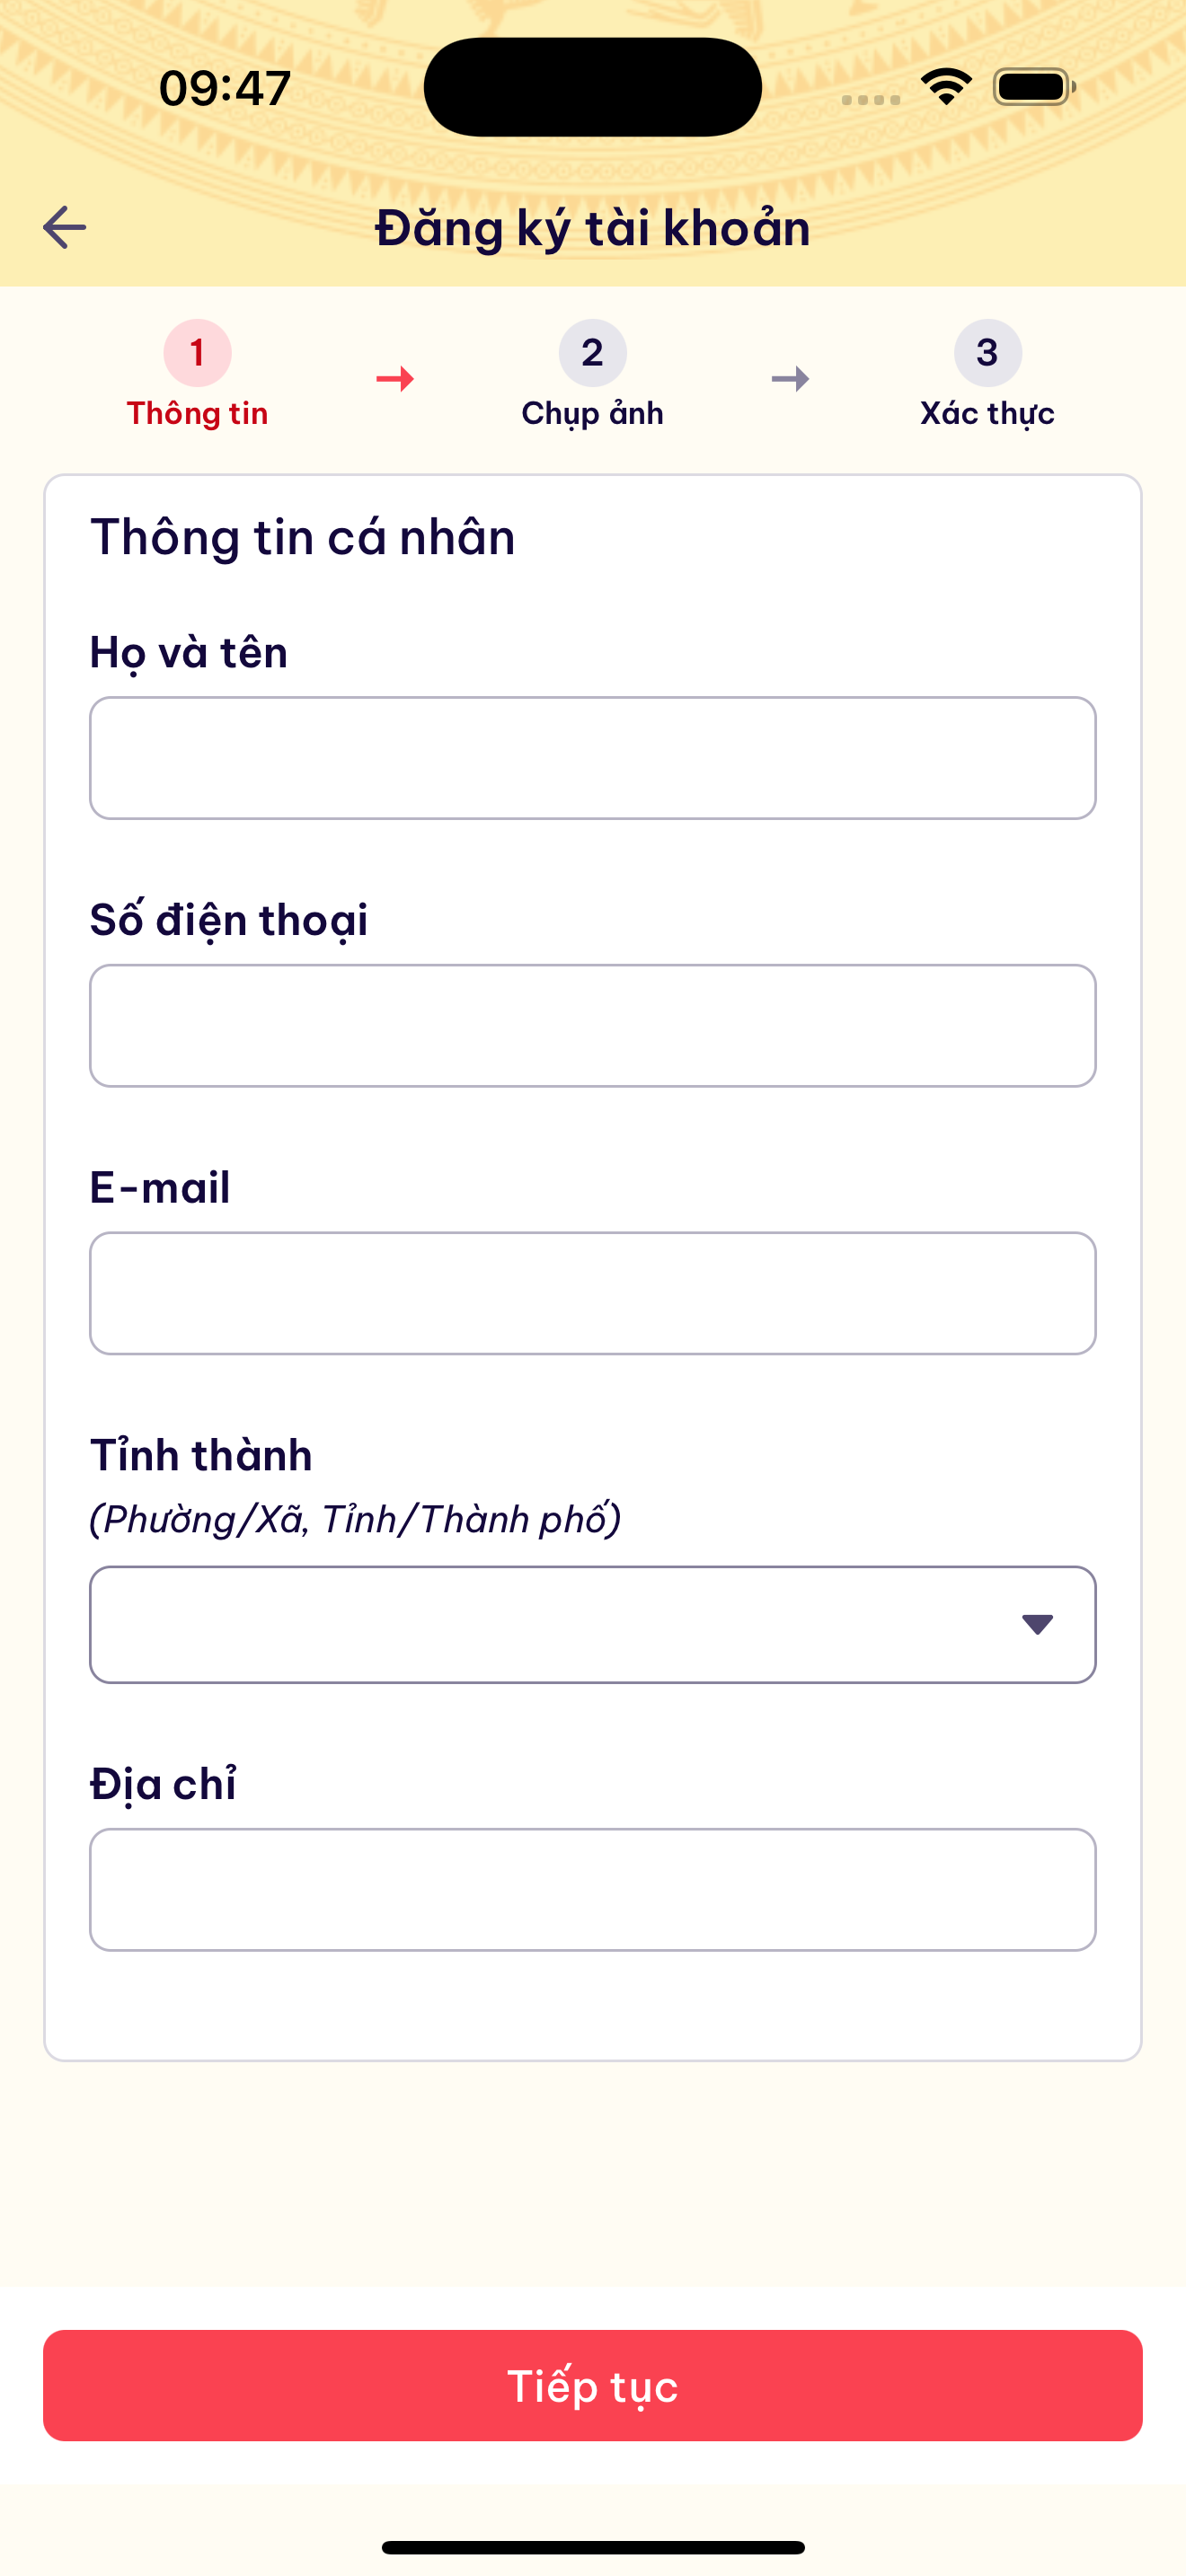Image resolution: width=1186 pixels, height=2576 pixels.
Task: Click the red arrow between step 1 and 2
Action: coord(395,378)
